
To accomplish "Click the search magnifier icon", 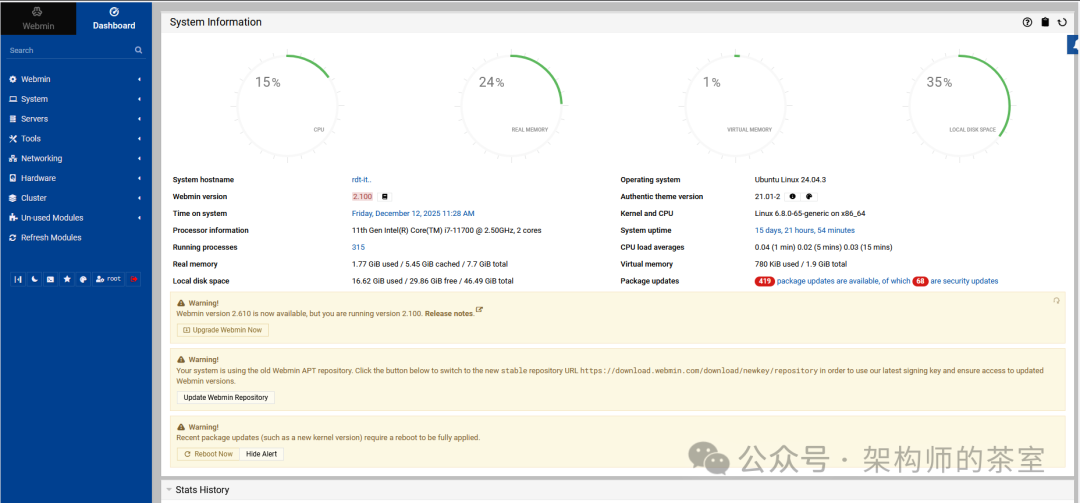I will (x=138, y=50).
